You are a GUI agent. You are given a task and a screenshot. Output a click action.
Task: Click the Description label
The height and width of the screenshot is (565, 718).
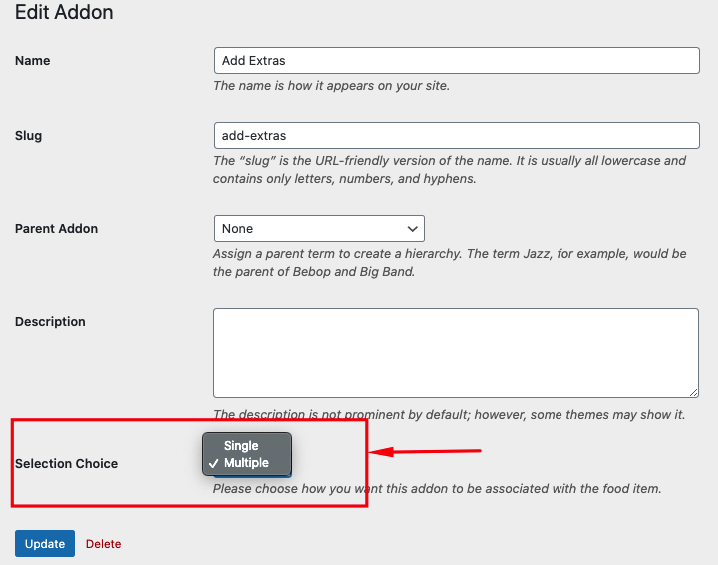(x=50, y=321)
